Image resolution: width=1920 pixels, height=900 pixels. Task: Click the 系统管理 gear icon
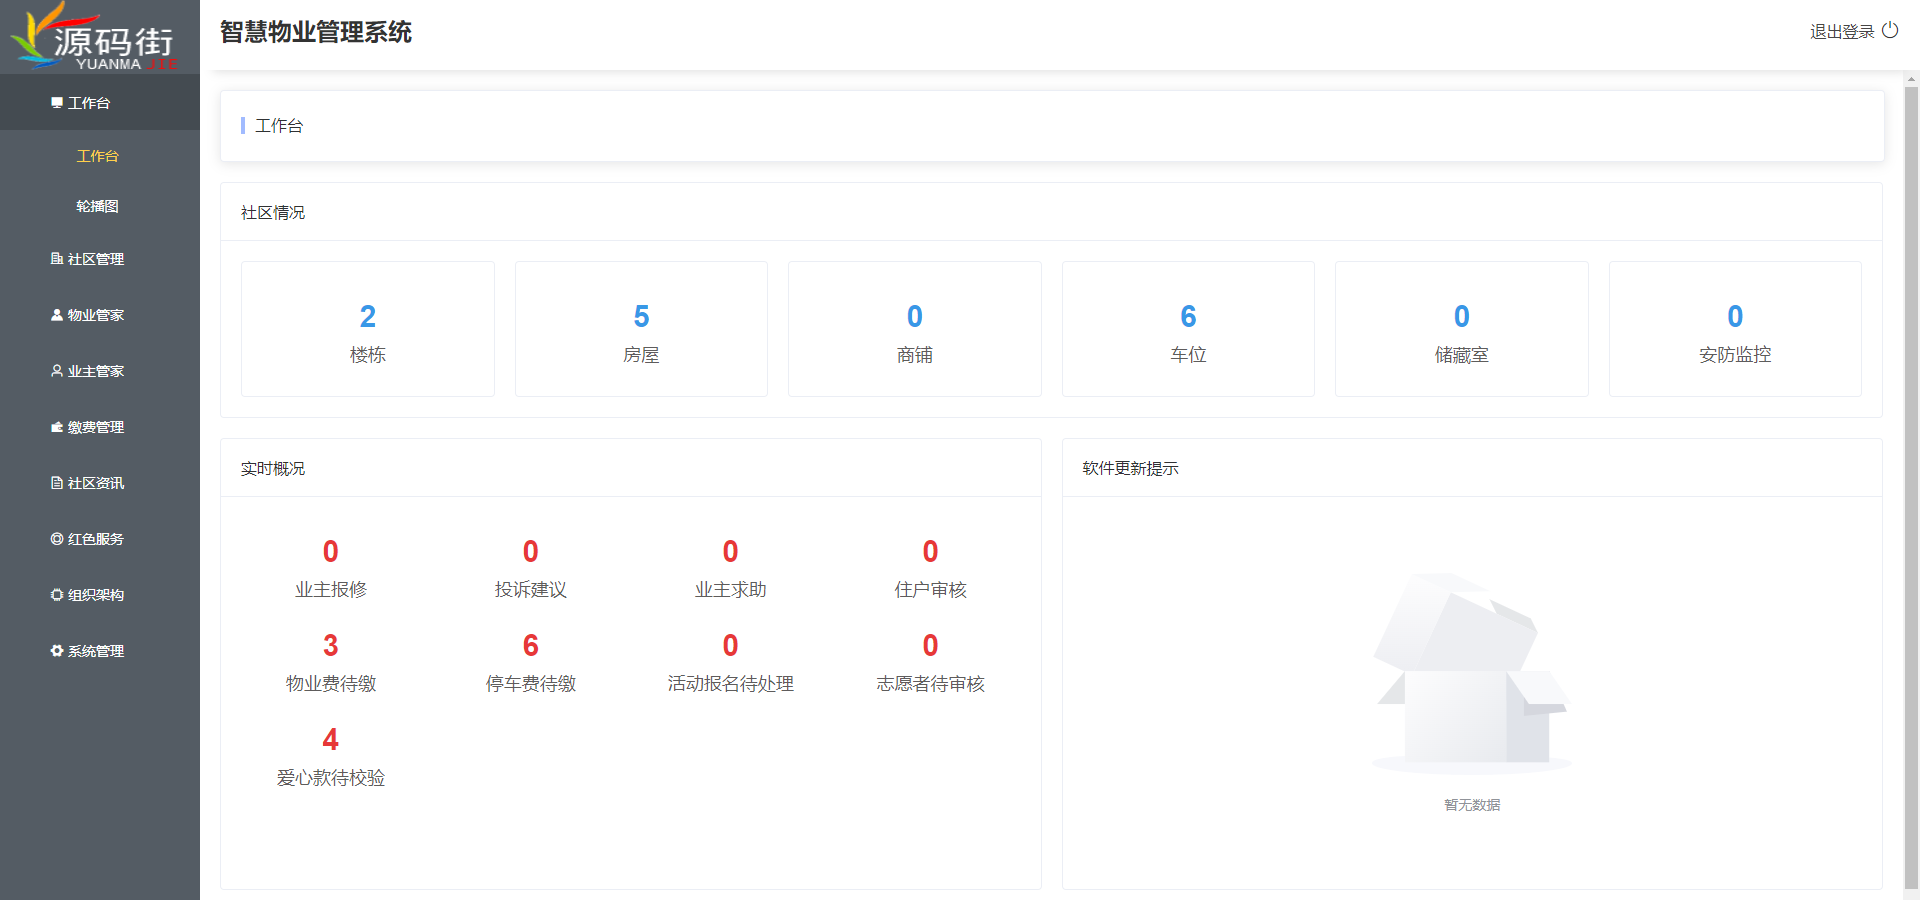[x=57, y=651]
